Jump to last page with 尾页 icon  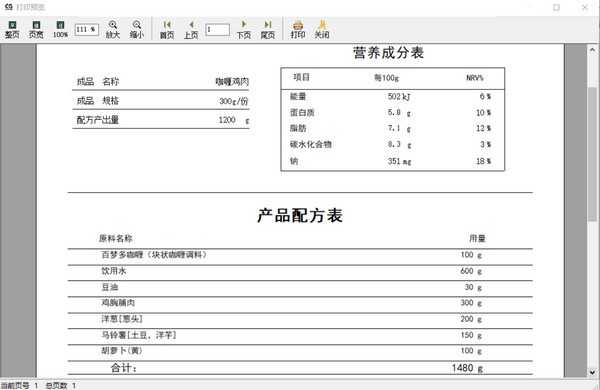point(267,29)
